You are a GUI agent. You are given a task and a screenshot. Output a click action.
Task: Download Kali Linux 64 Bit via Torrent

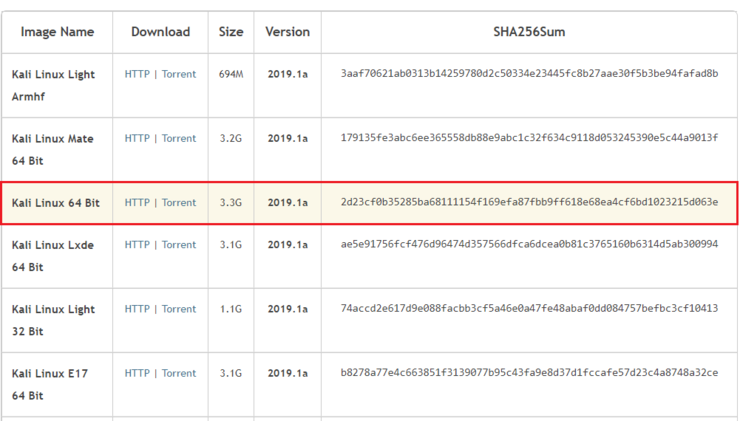pyautogui.click(x=178, y=202)
